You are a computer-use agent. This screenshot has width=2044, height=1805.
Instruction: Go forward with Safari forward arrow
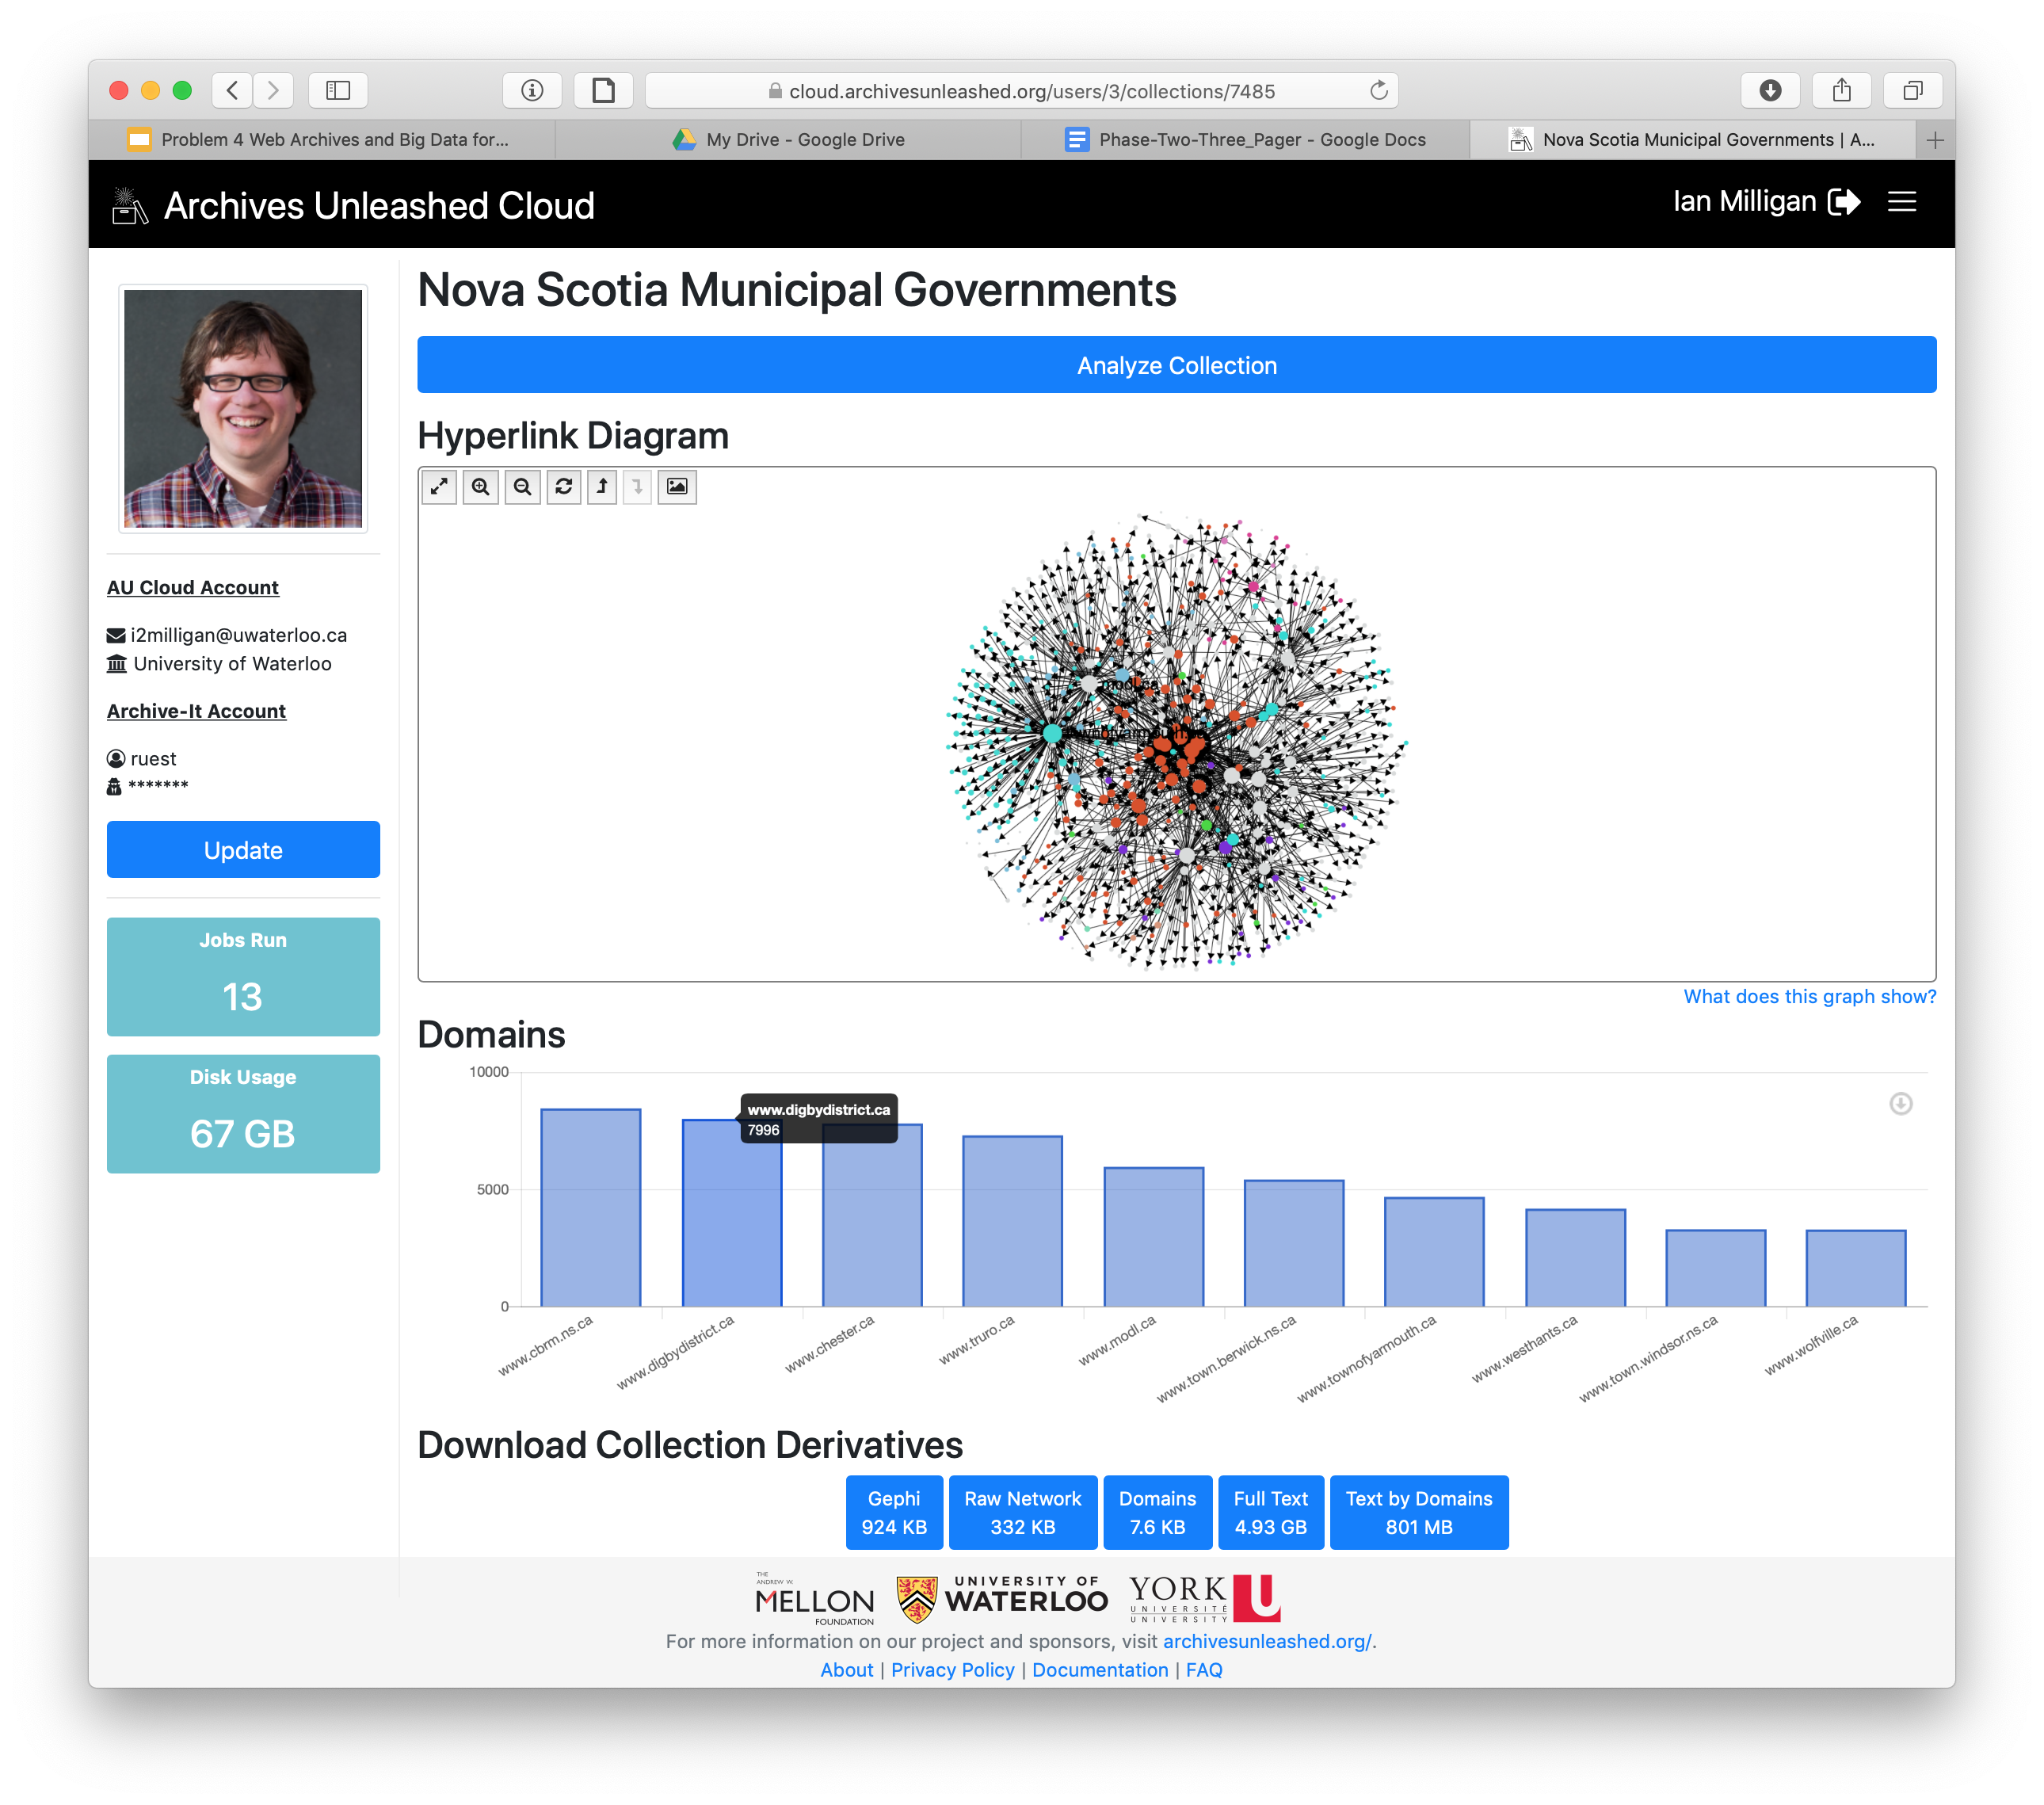tap(273, 91)
